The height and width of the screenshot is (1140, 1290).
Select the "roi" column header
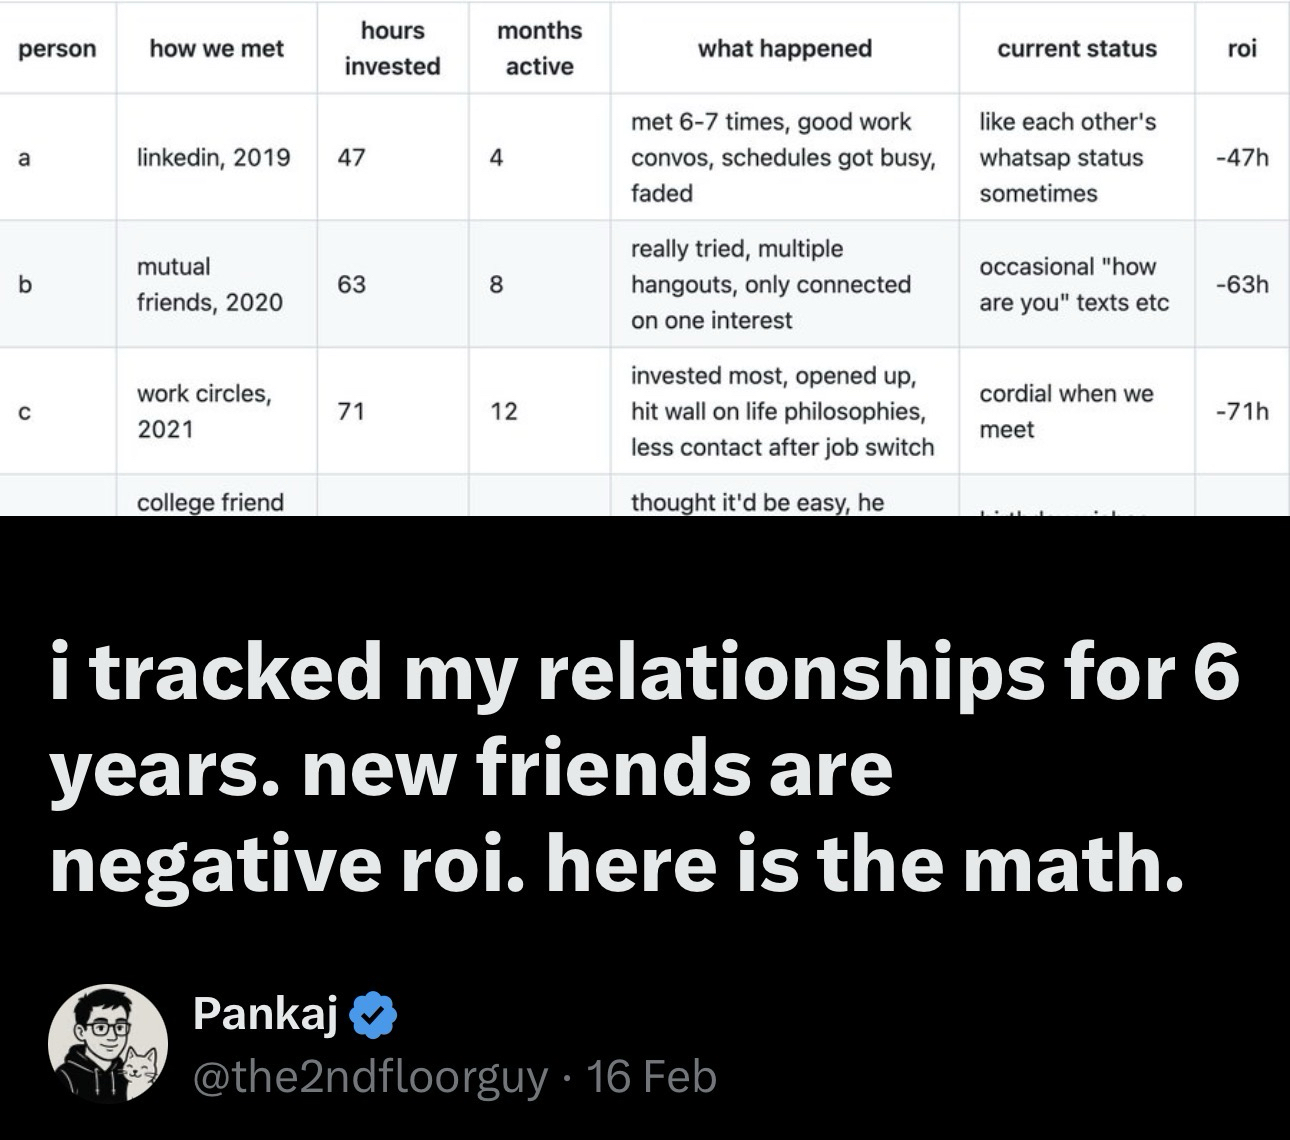tap(1241, 48)
